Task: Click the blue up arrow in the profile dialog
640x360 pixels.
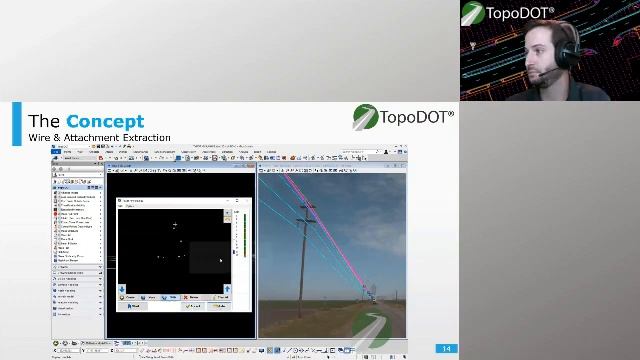Action: [227, 289]
